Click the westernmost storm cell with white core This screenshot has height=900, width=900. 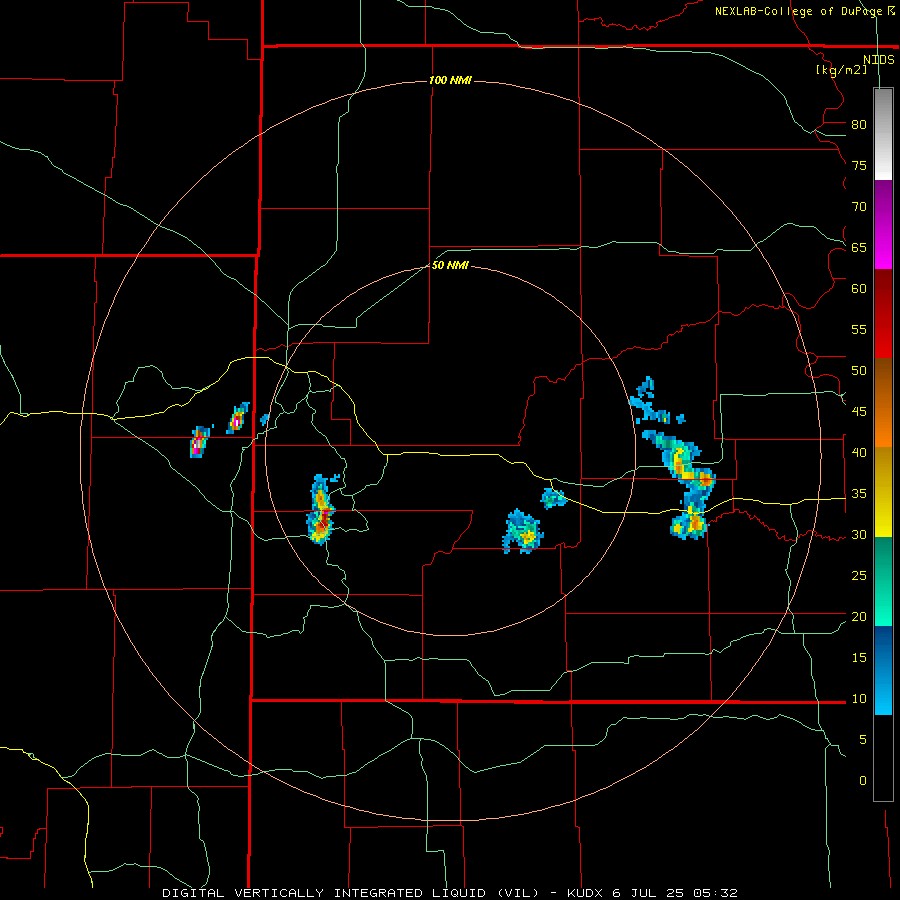coord(198,442)
